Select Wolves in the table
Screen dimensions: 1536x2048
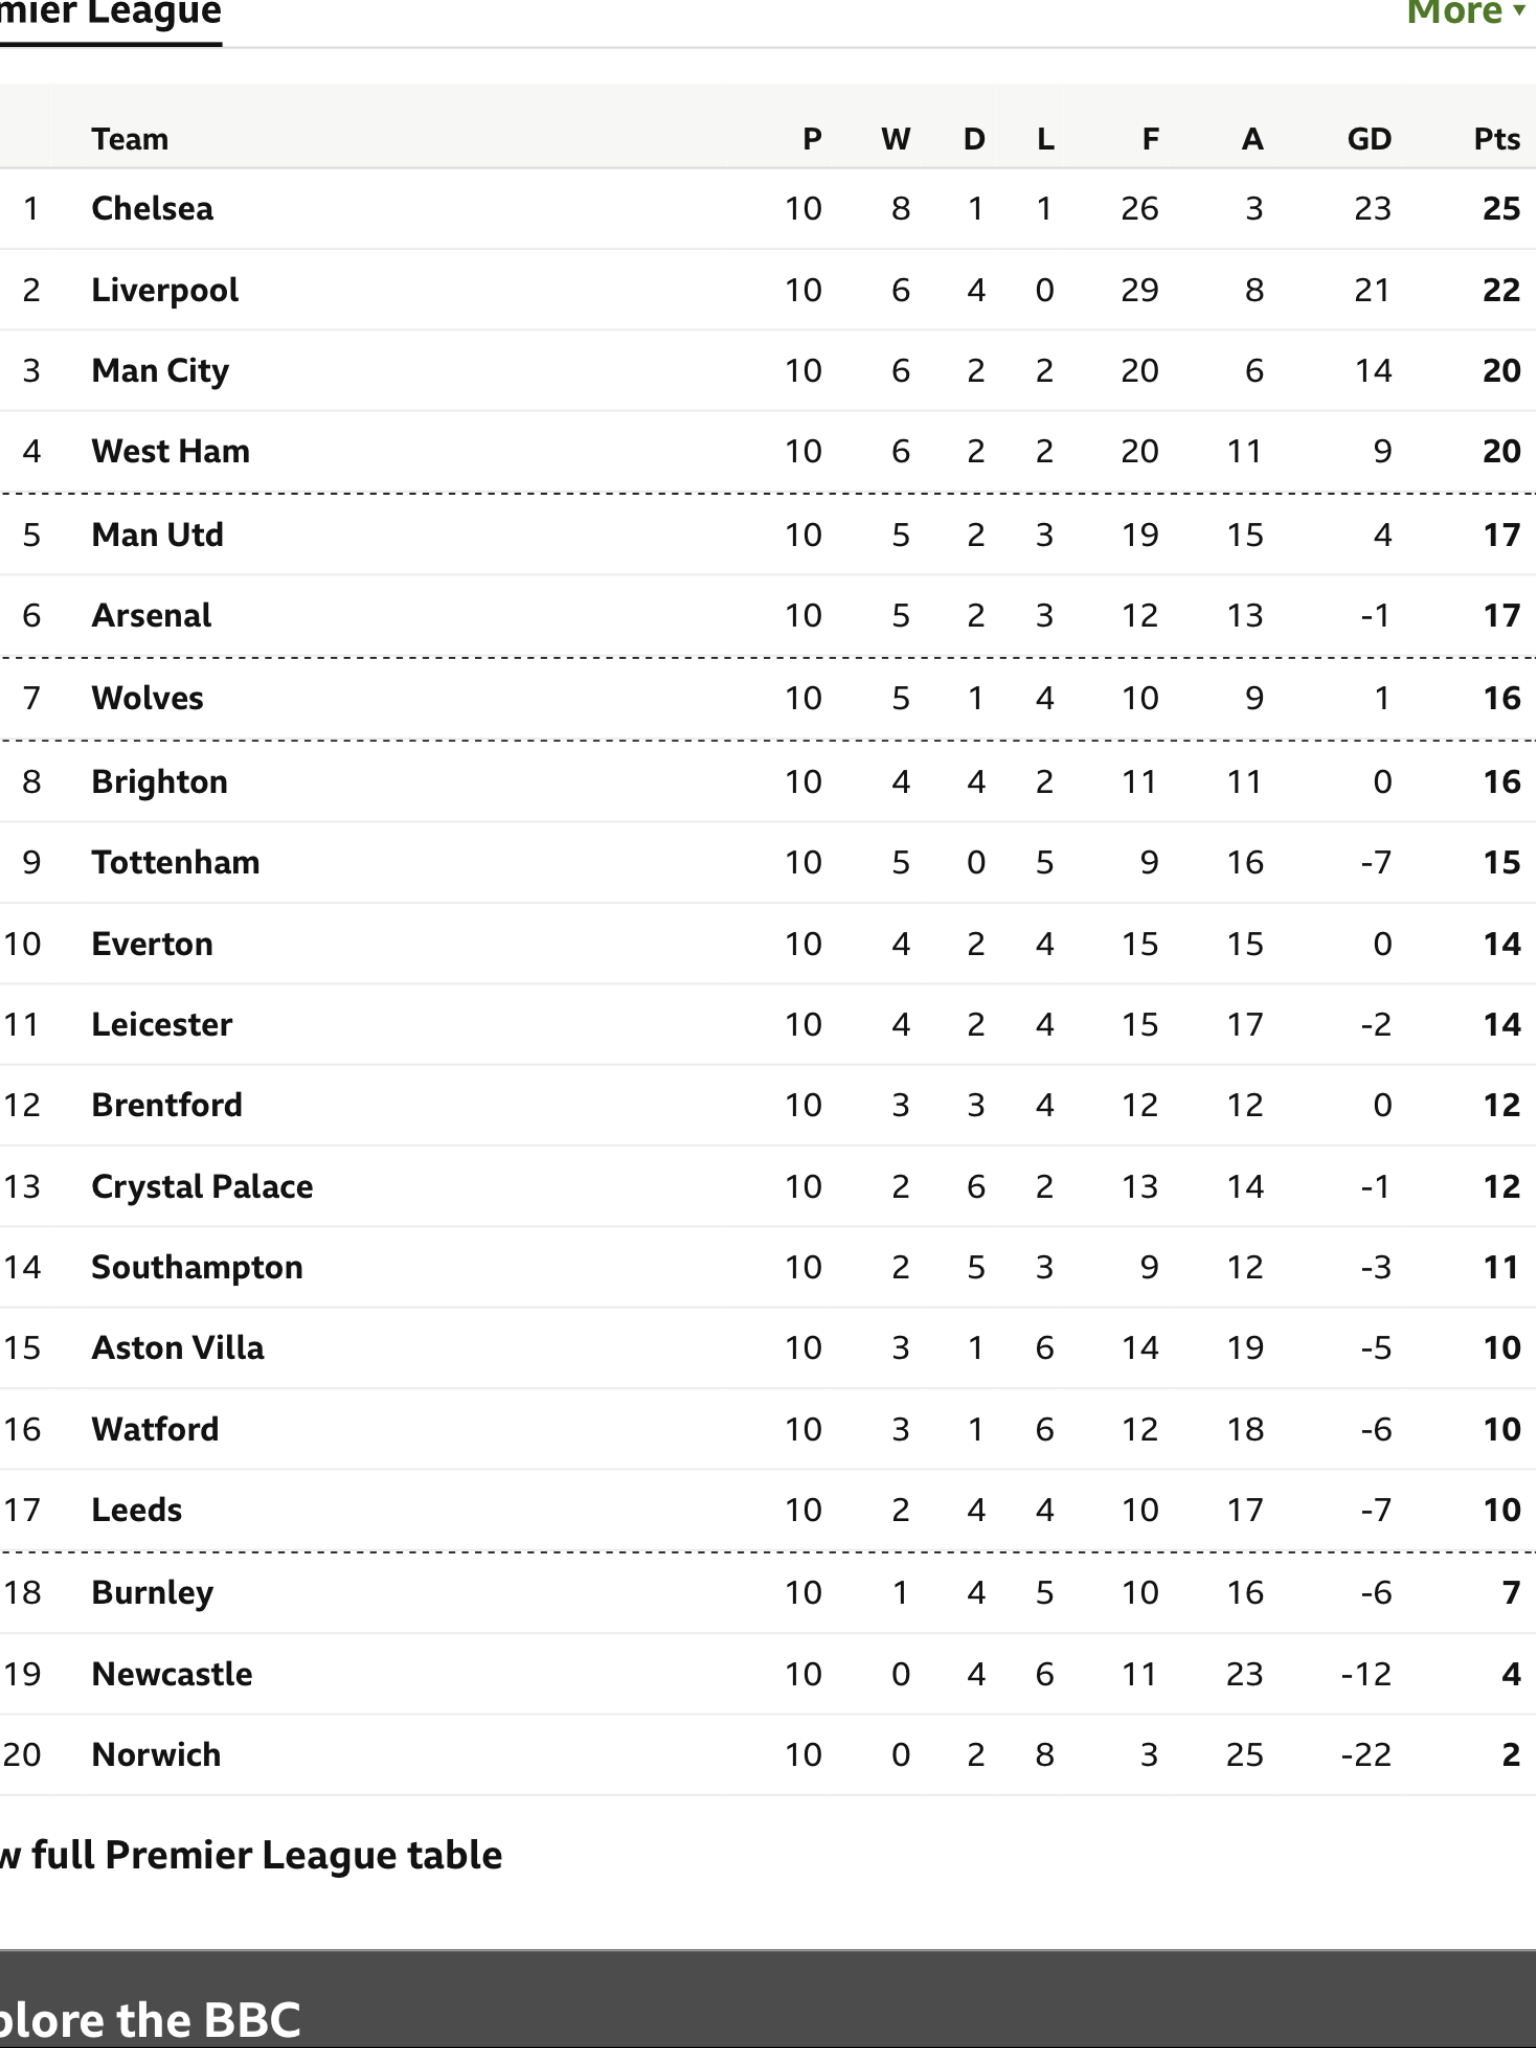[147, 698]
